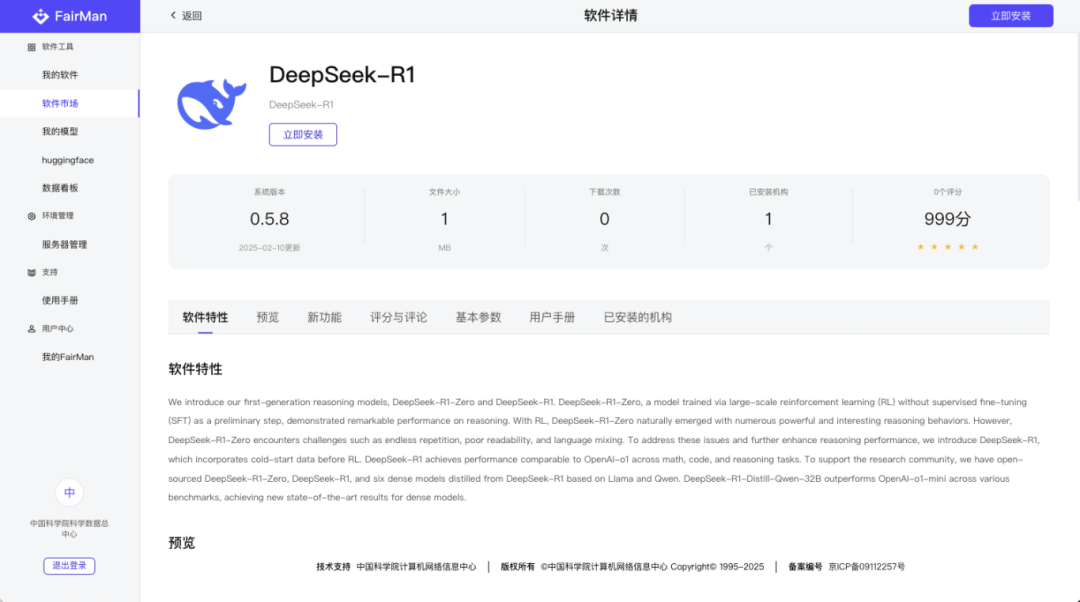Click the 999分 rating score
This screenshot has height=602, width=1080.
click(x=947, y=219)
